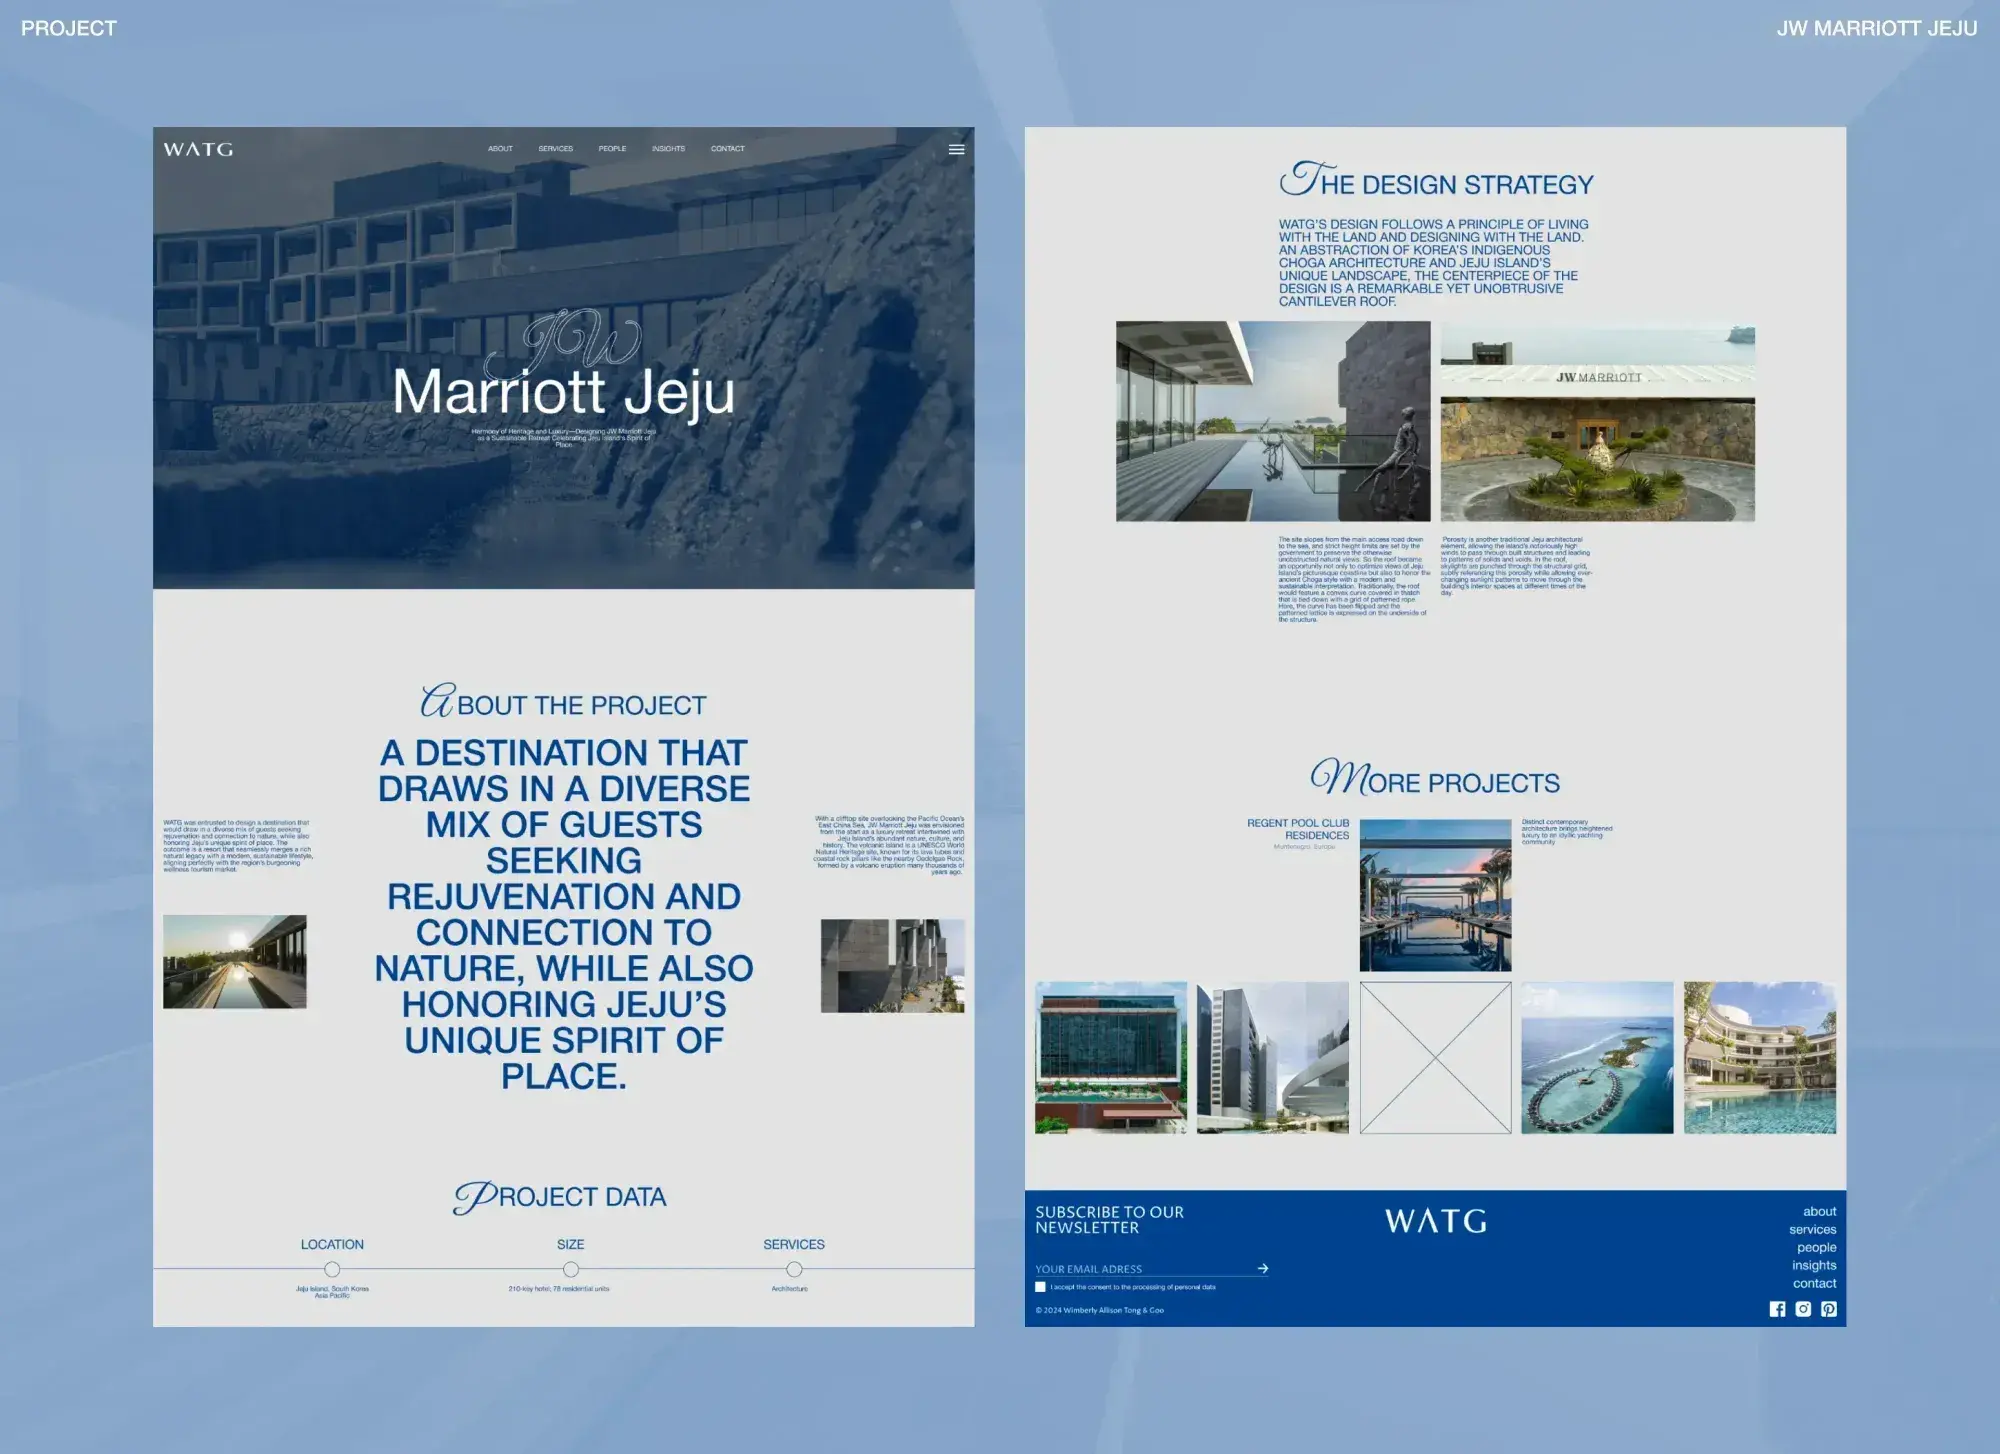Open the Facebook icon in the footer

click(x=1777, y=1309)
